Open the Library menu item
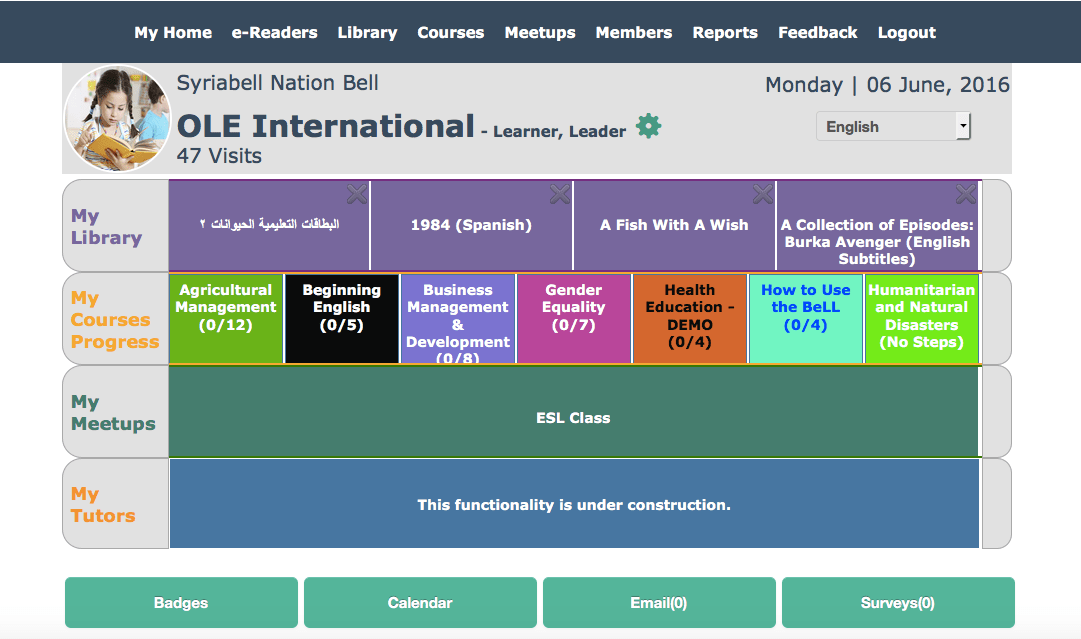Screen dimensions: 1081x639 pyautogui.click(x=367, y=32)
